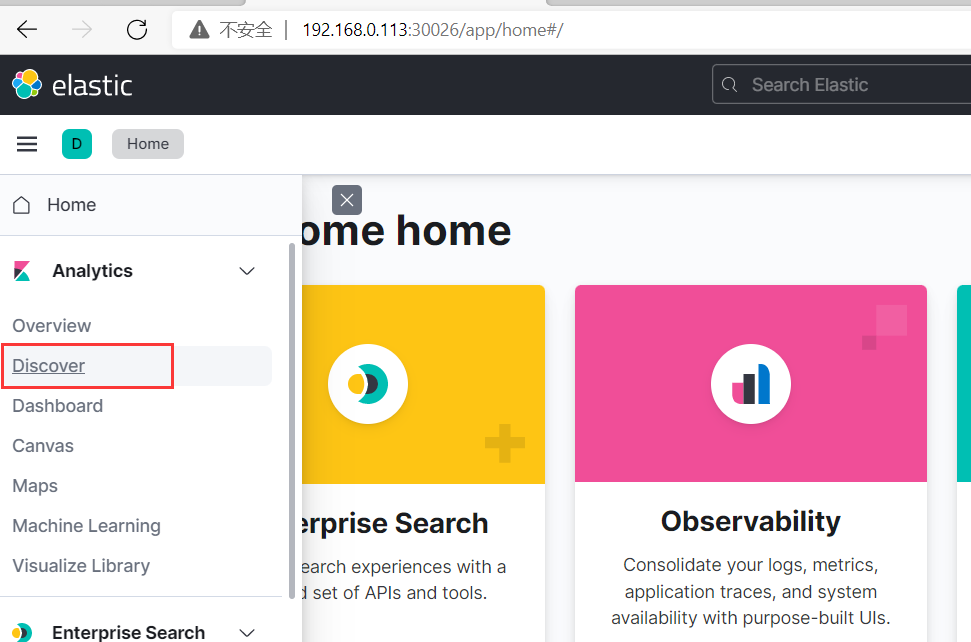Collapse the Analytics section chevron

[247, 271]
